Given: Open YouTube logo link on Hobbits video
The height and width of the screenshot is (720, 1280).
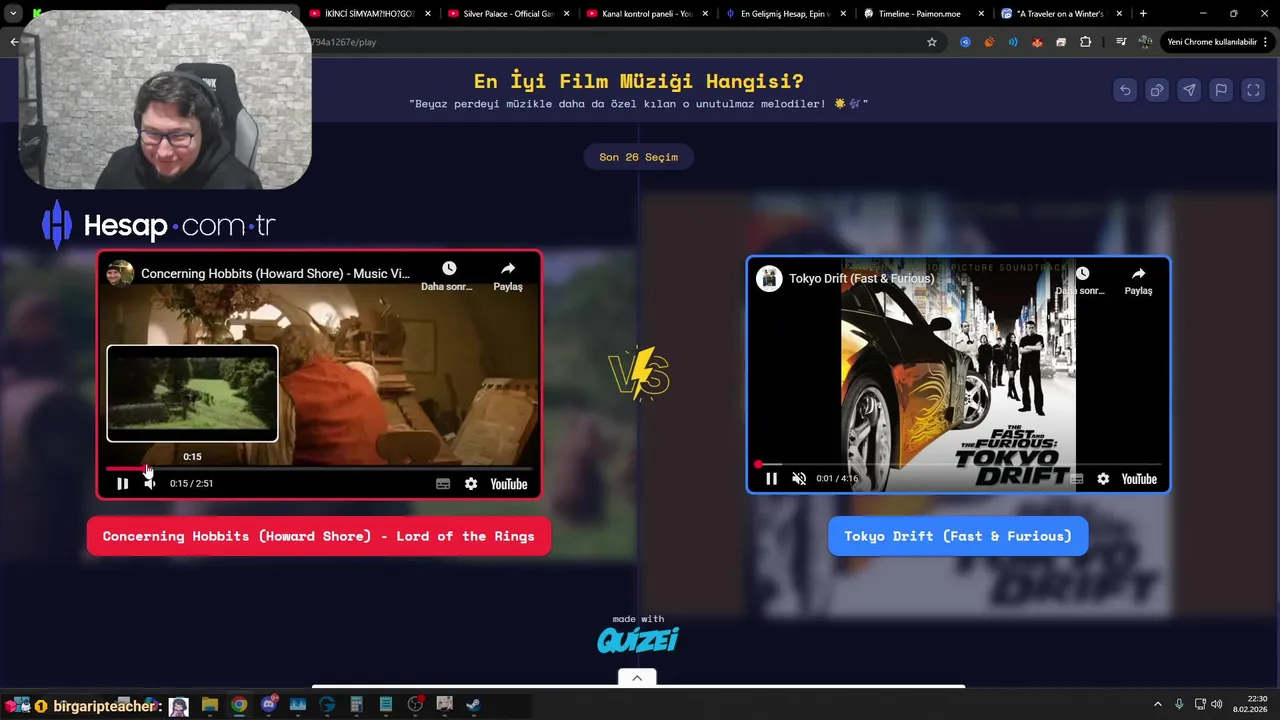Looking at the screenshot, I should (x=509, y=484).
